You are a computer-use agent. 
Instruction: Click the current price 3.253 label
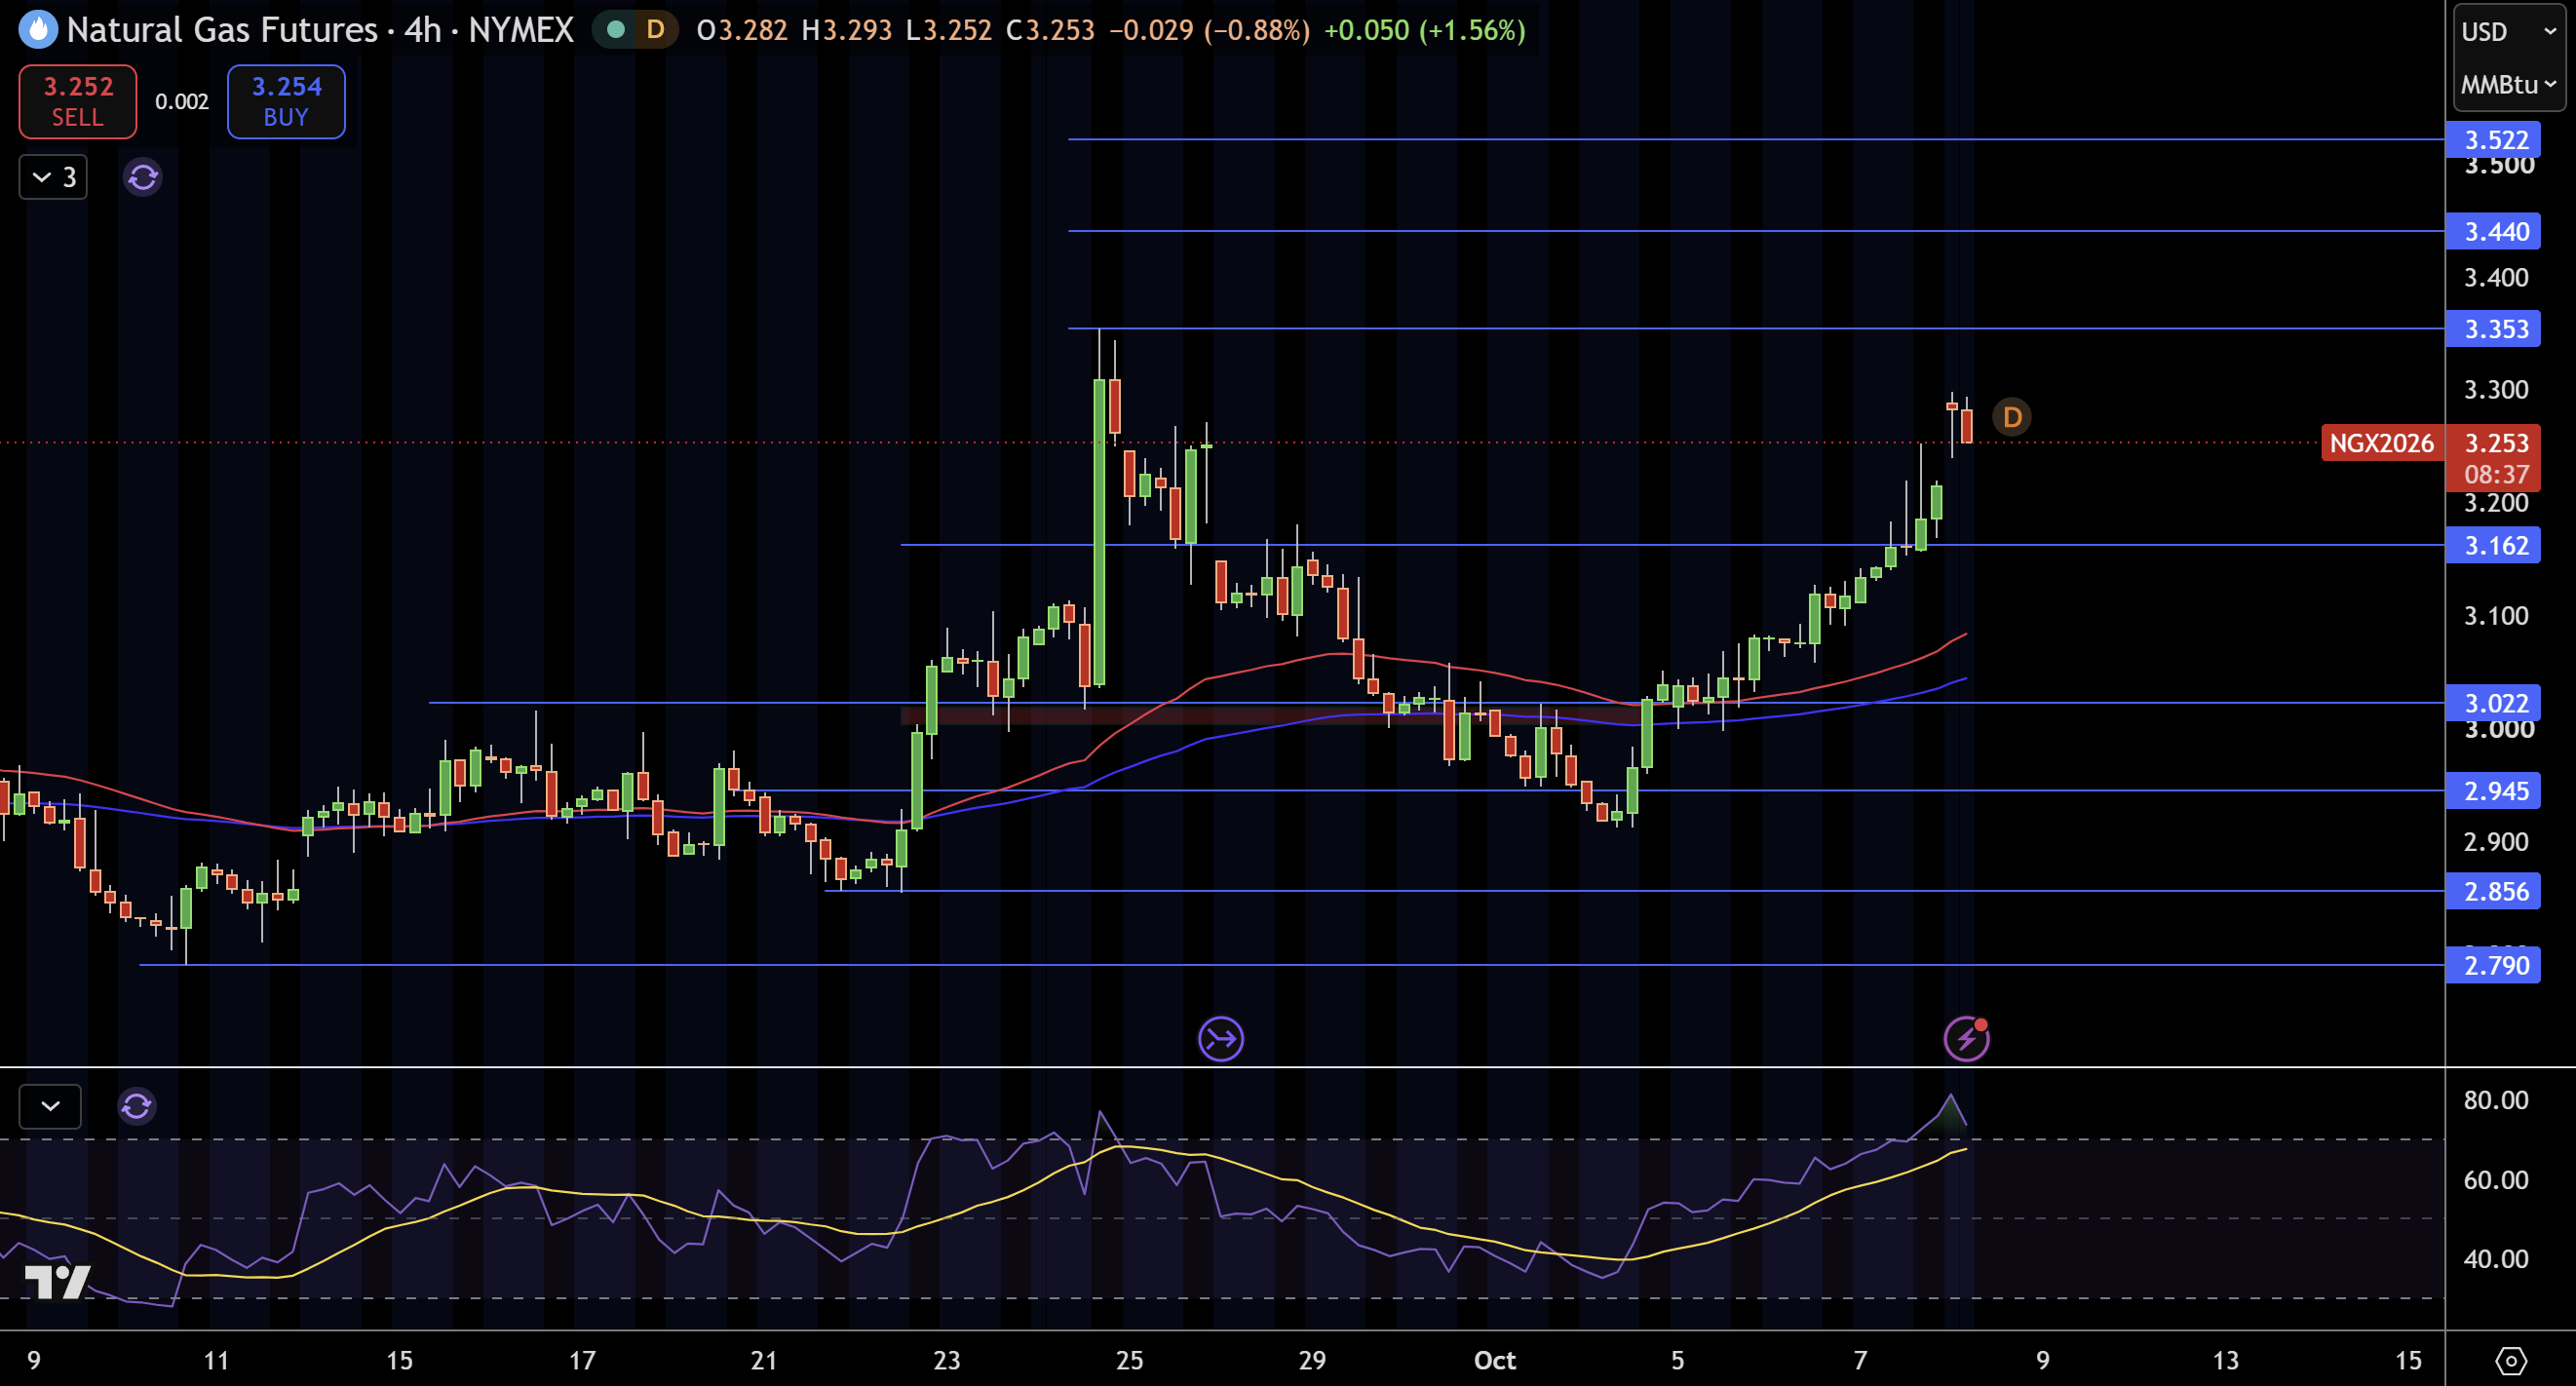point(2496,443)
